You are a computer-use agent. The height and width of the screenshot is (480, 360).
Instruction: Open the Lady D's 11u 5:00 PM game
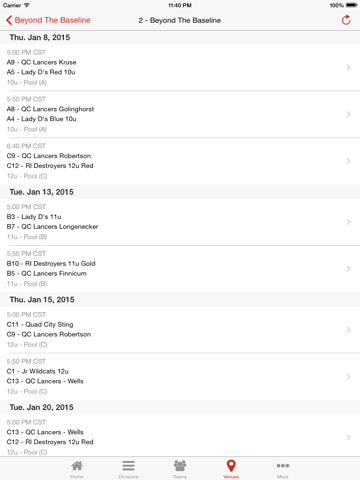pos(180,222)
